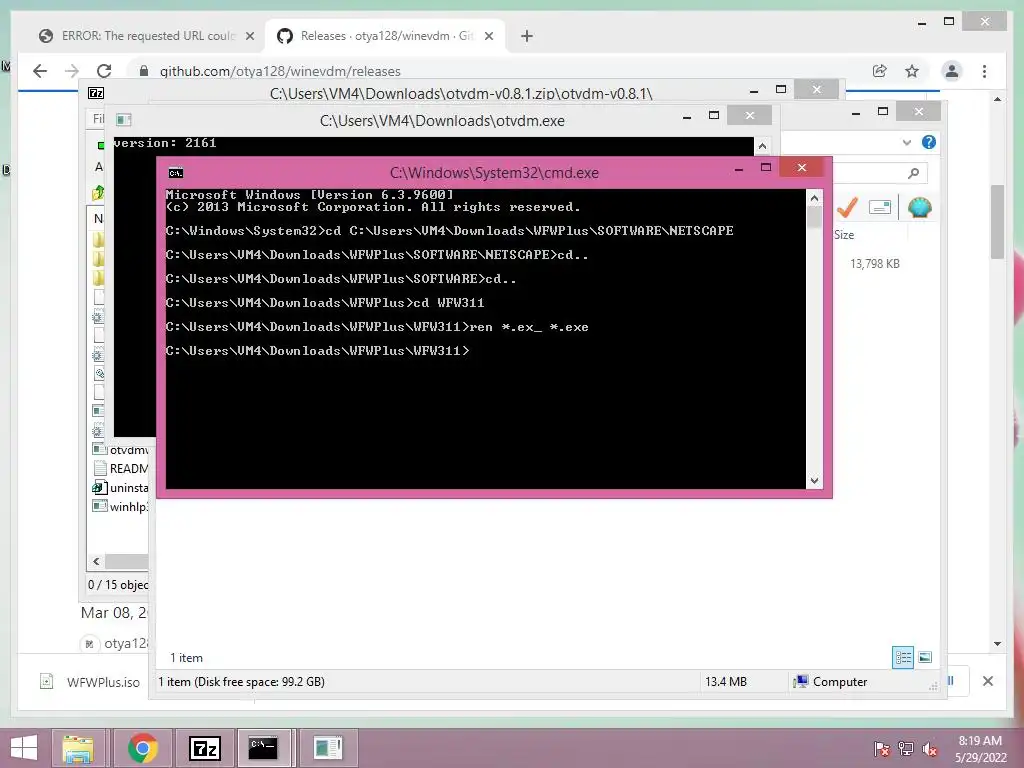Click network tray icon

click(906, 749)
